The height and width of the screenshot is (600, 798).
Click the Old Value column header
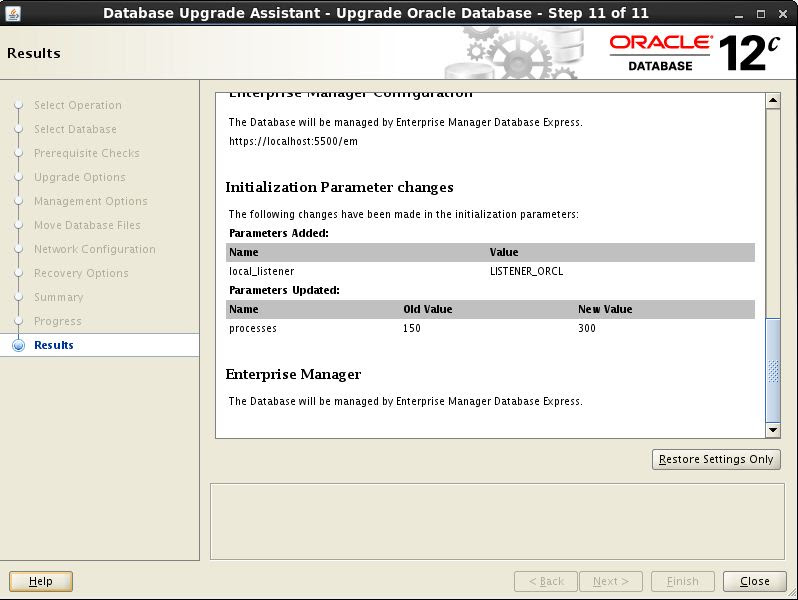pos(428,309)
